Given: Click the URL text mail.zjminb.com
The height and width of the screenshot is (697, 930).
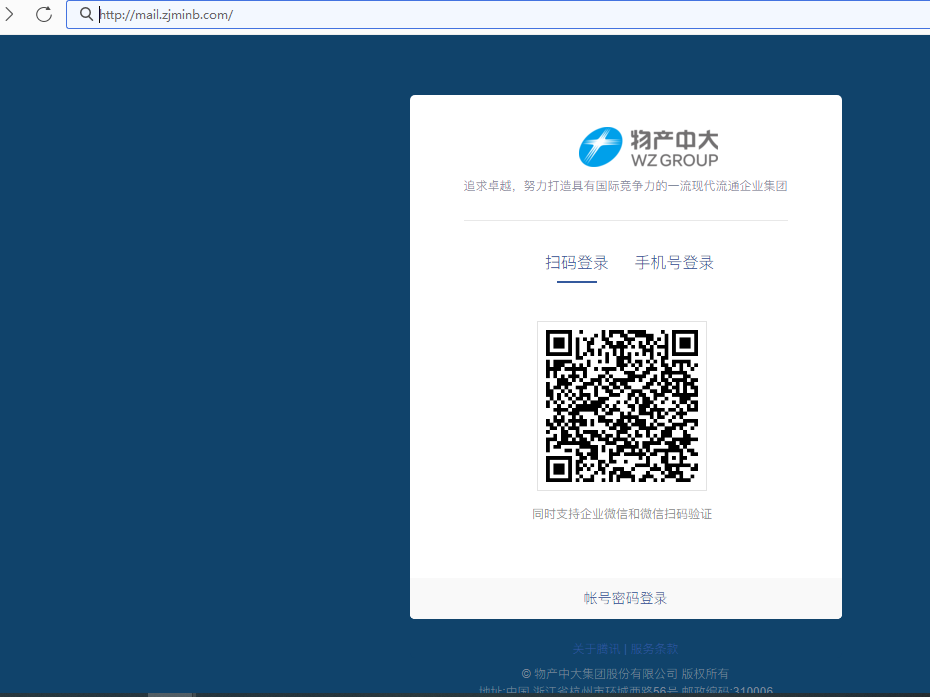Looking at the screenshot, I should [x=167, y=14].
